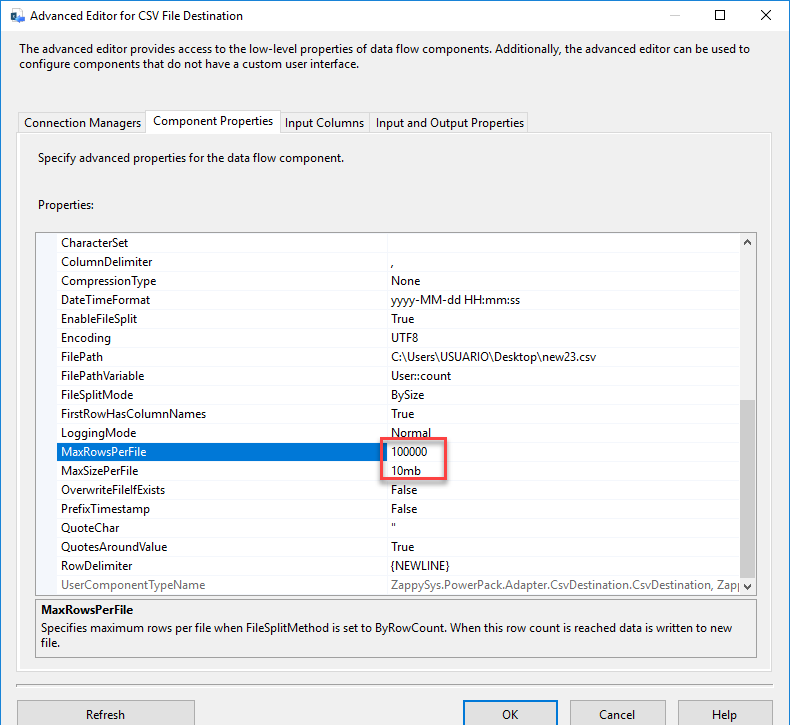
Task: Select the EnableFileSplit property name
Action: (99, 319)
